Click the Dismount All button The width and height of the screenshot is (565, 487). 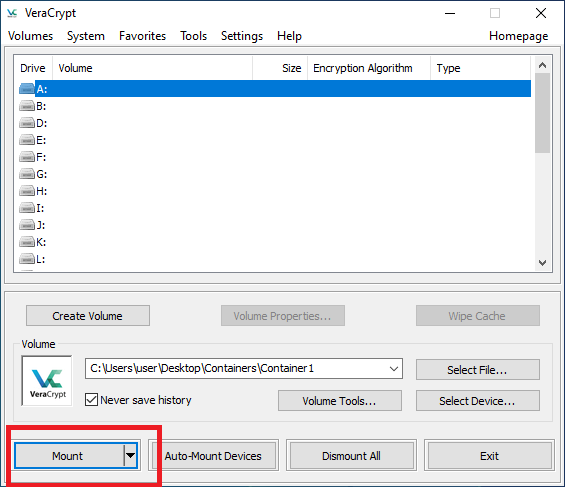pos(351,456)
